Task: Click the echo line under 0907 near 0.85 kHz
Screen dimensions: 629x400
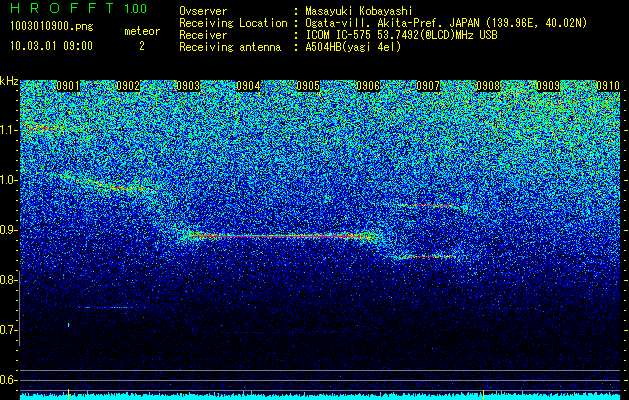Action: 428,256
